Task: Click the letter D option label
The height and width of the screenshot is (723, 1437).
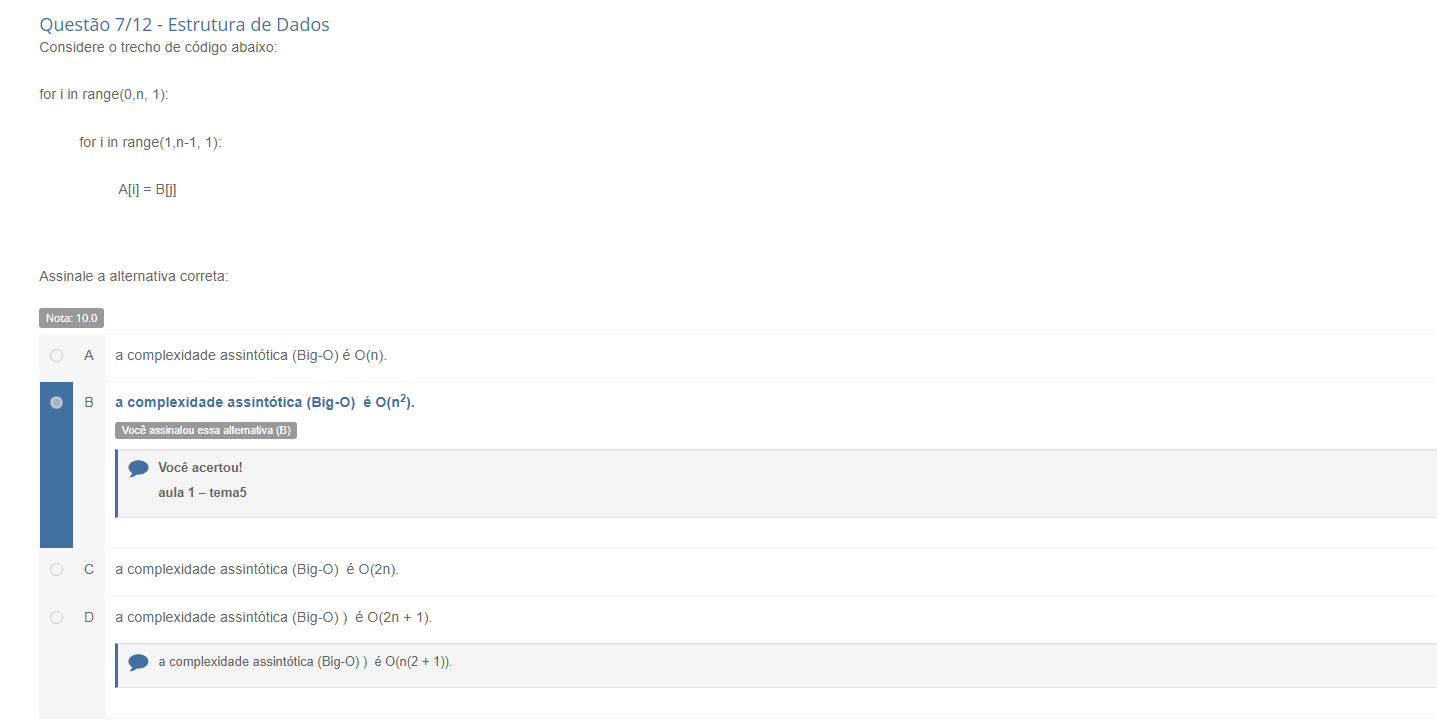Action: click(89, 617)
